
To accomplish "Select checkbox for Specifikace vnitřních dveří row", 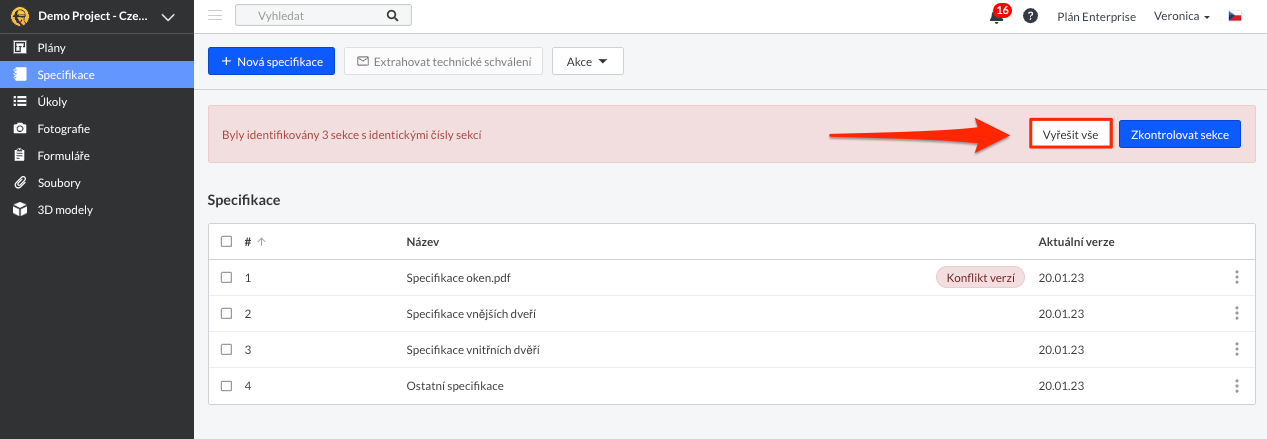I will tap(226, 350).
